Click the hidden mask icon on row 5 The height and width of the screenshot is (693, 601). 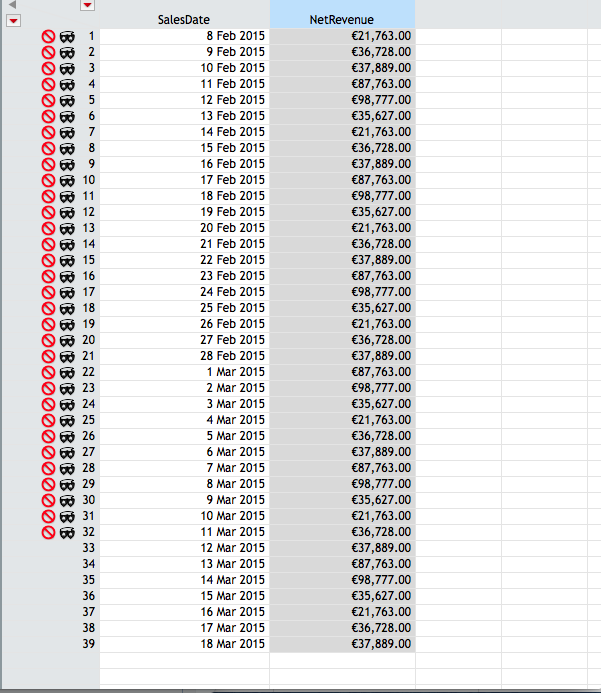[x=67, y=101]
